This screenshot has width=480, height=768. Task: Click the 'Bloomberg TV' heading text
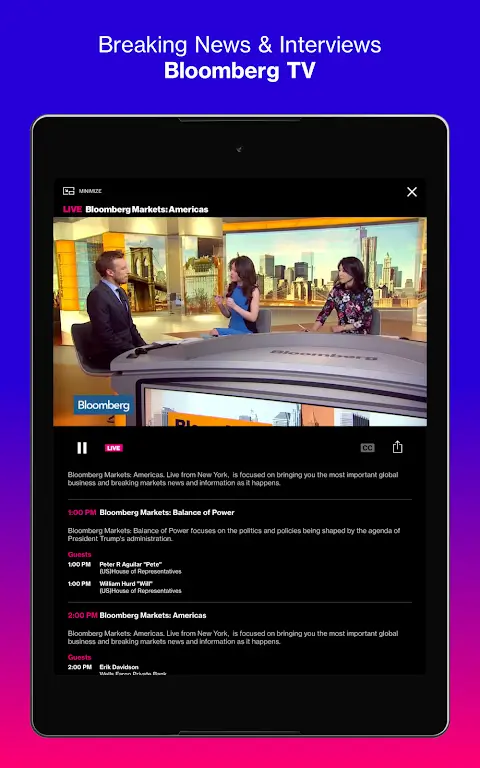click(240, 71)
